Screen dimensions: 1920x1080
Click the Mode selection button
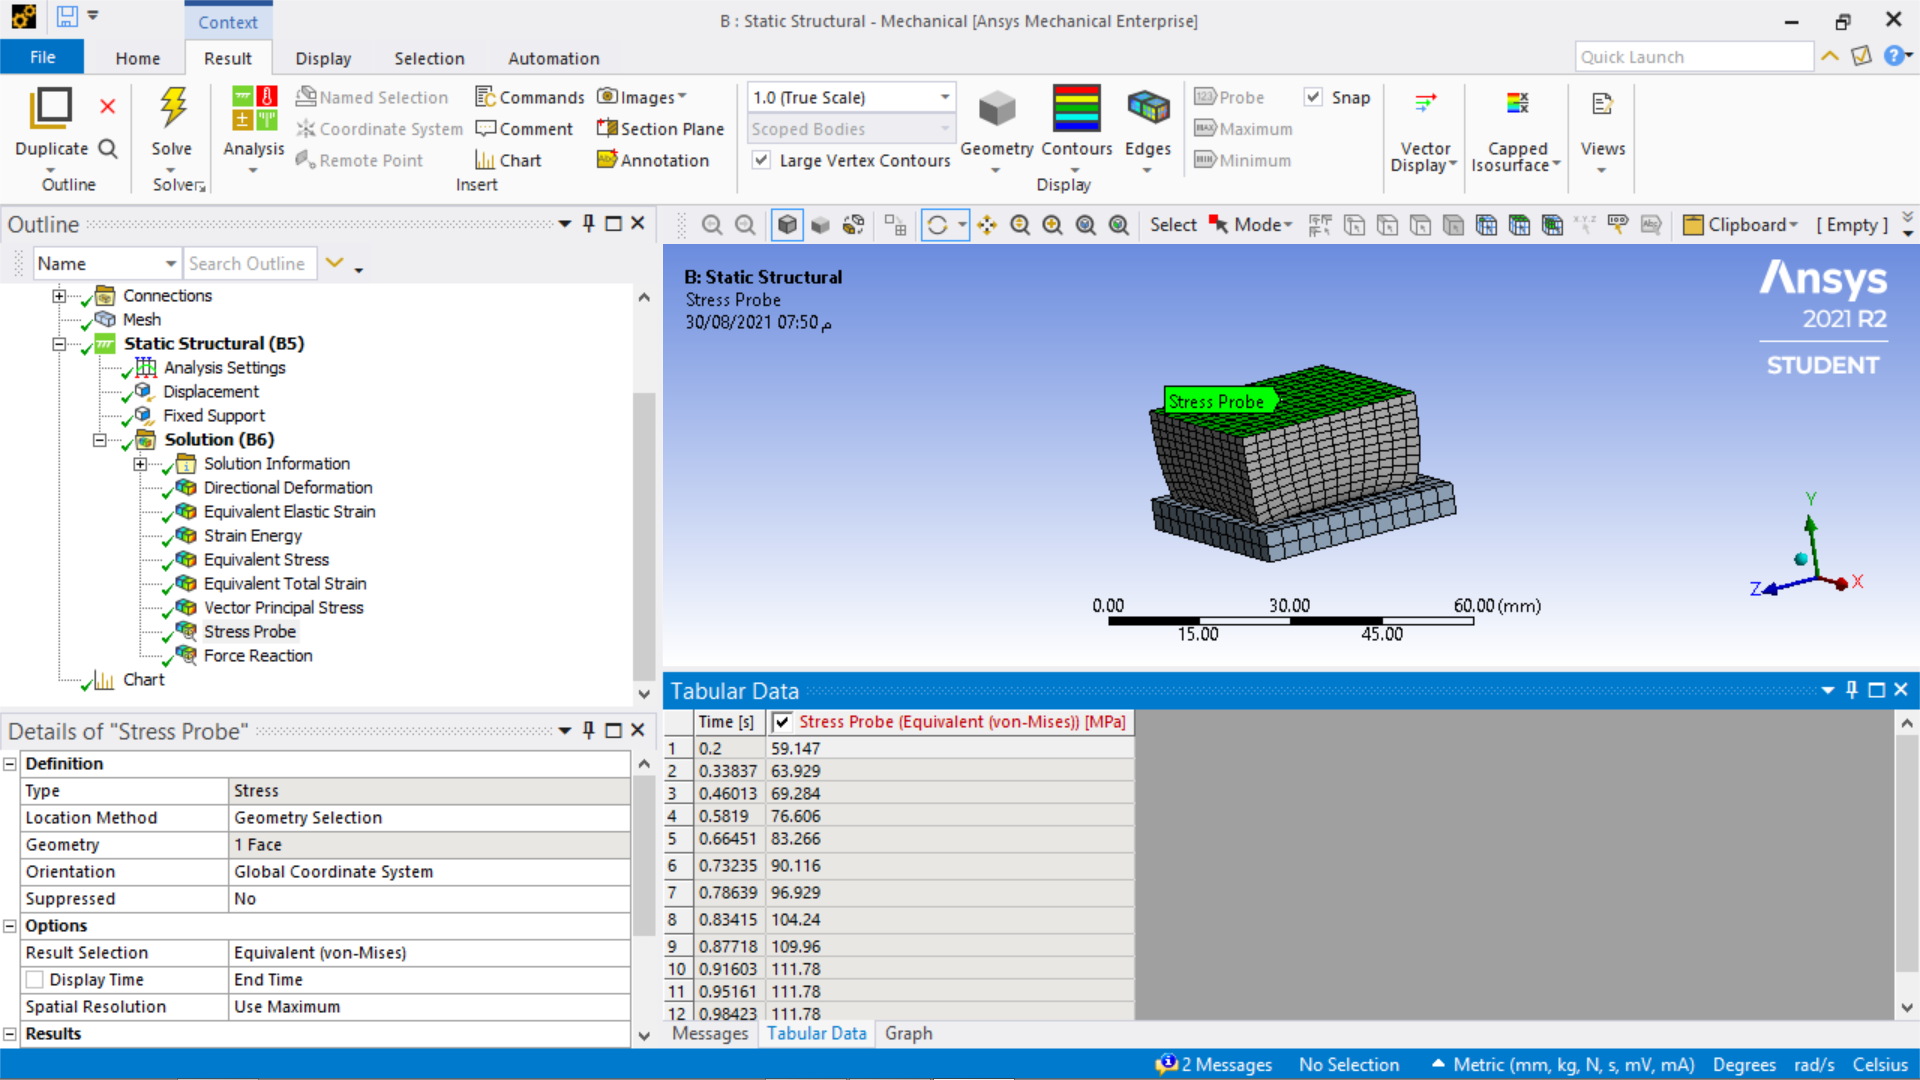[x=1253, y=225]
